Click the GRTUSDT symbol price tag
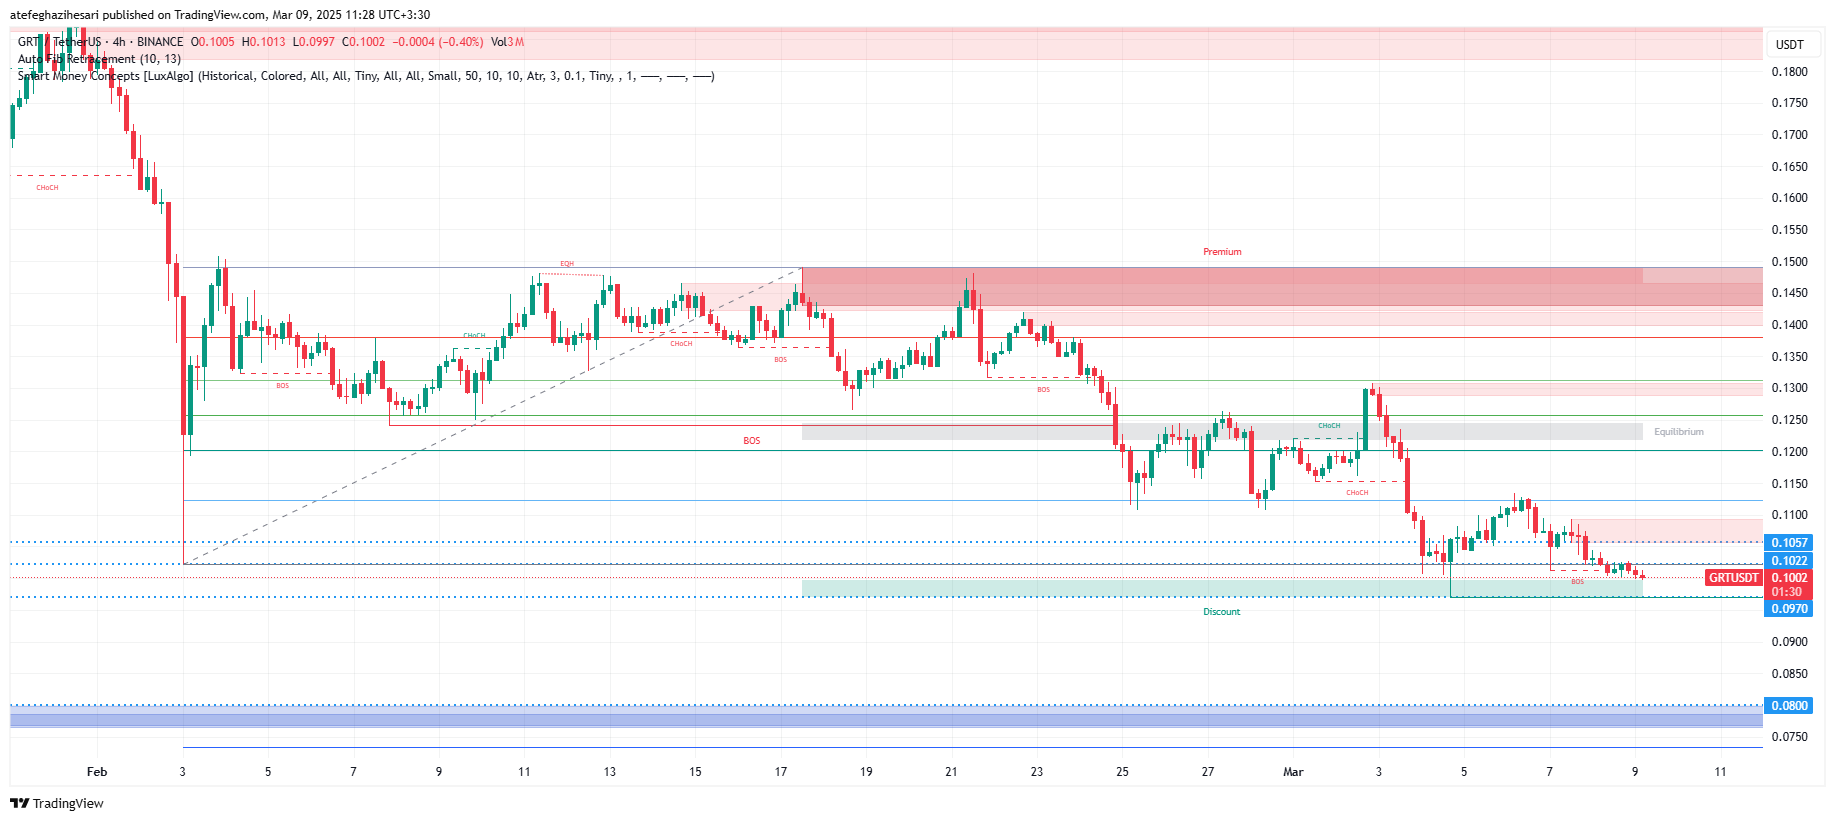Viewport: 1835px width, 821px height. tap(1733, 578)
